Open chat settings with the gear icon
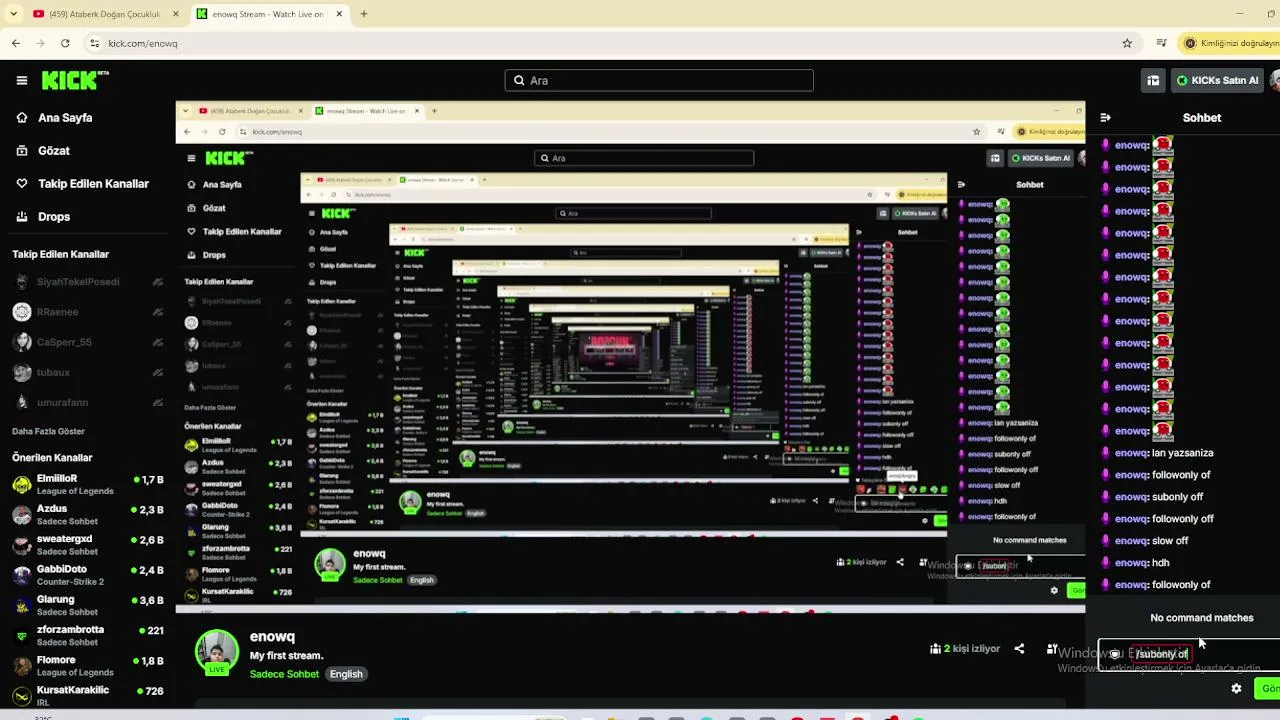The image size is (1280, 720). [x=1236, y=688]
